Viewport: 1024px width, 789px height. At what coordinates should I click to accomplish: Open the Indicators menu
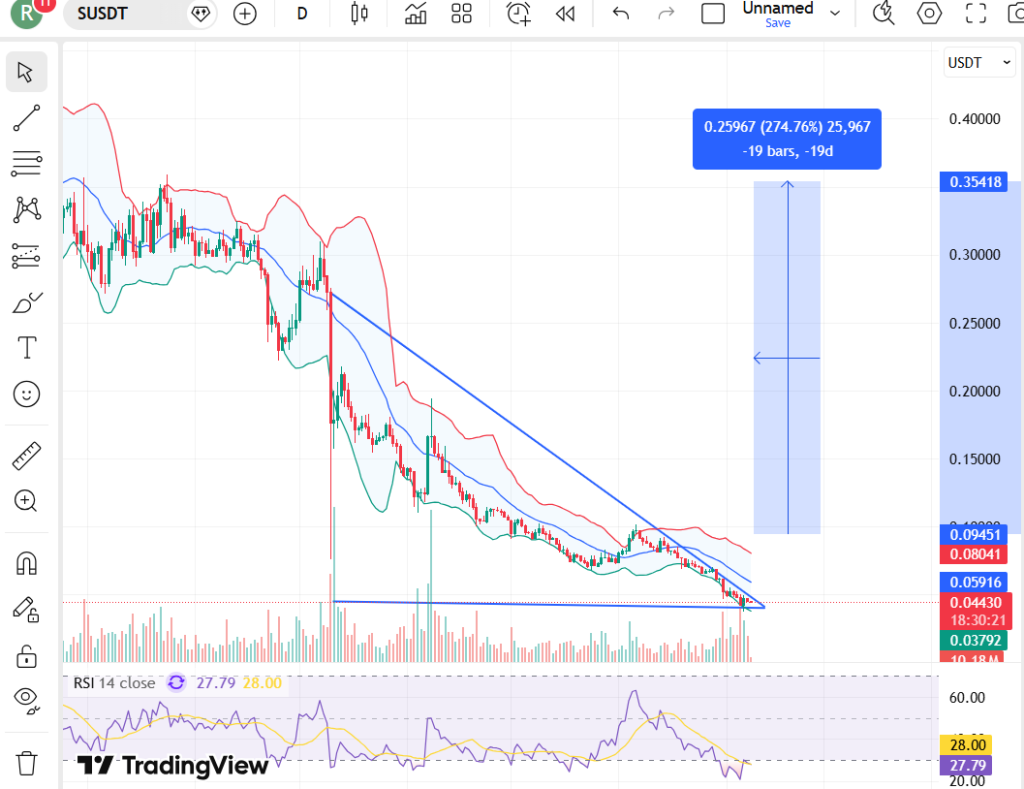click(415, 14)
